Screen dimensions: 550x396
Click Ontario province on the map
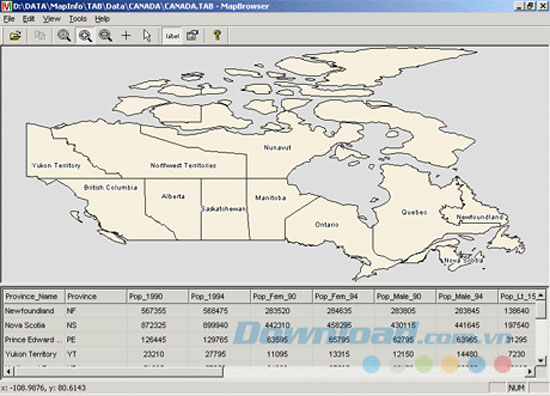[327, 224]
